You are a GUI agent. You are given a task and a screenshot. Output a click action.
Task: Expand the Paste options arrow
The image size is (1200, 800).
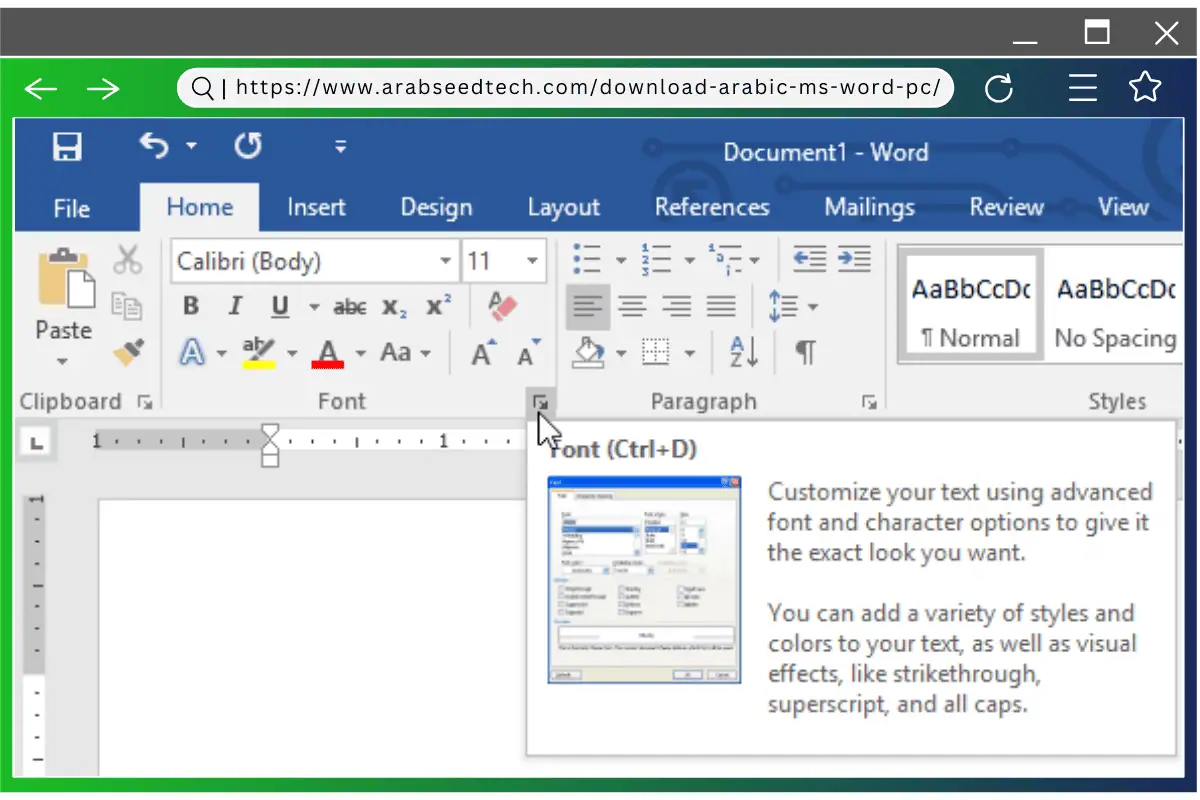tap(63, 362)
